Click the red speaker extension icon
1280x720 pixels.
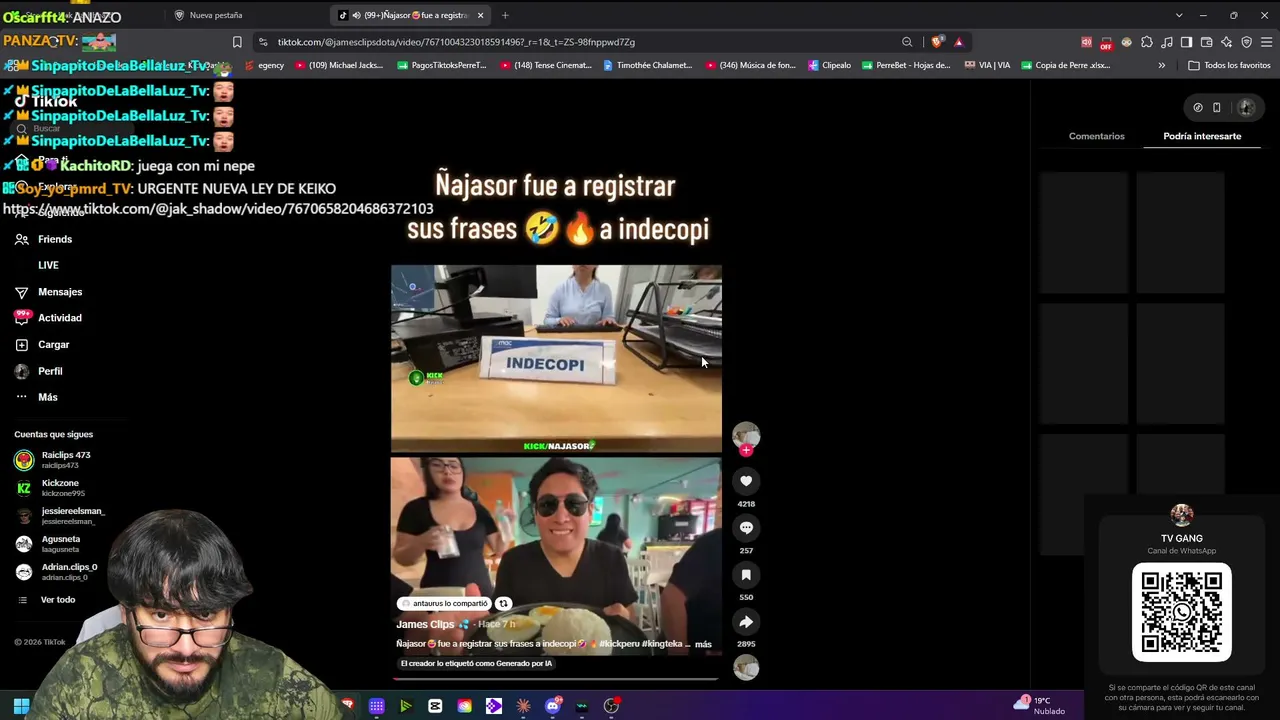(x=1086, y=42)
